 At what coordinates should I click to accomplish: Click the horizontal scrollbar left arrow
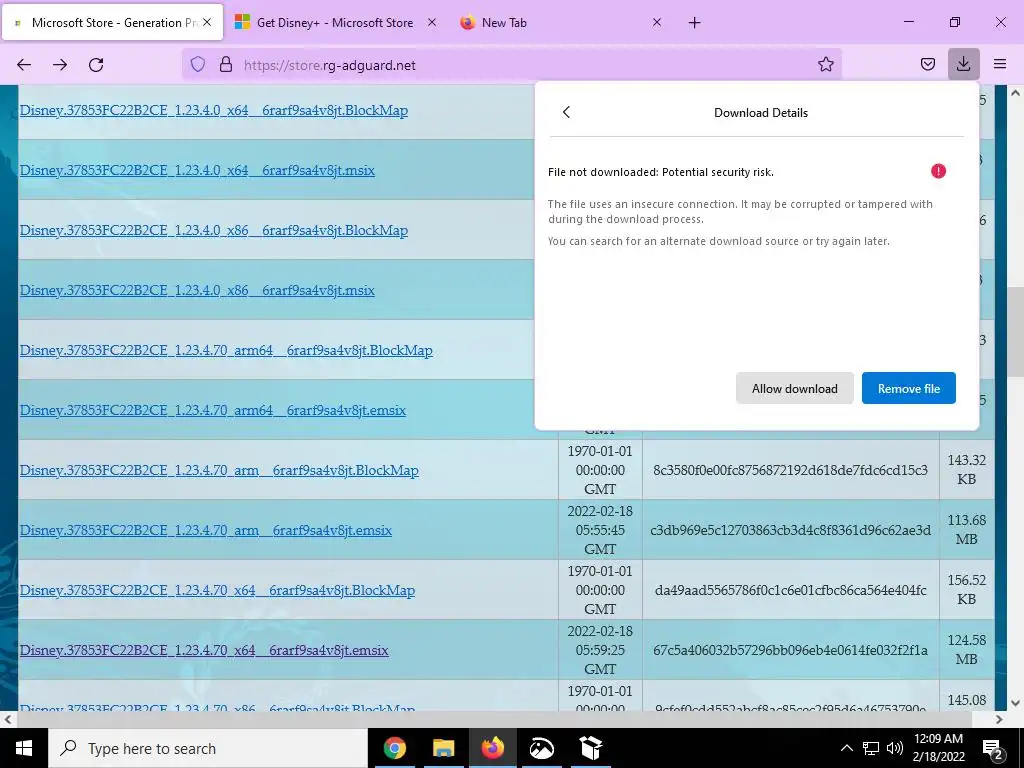7,720
